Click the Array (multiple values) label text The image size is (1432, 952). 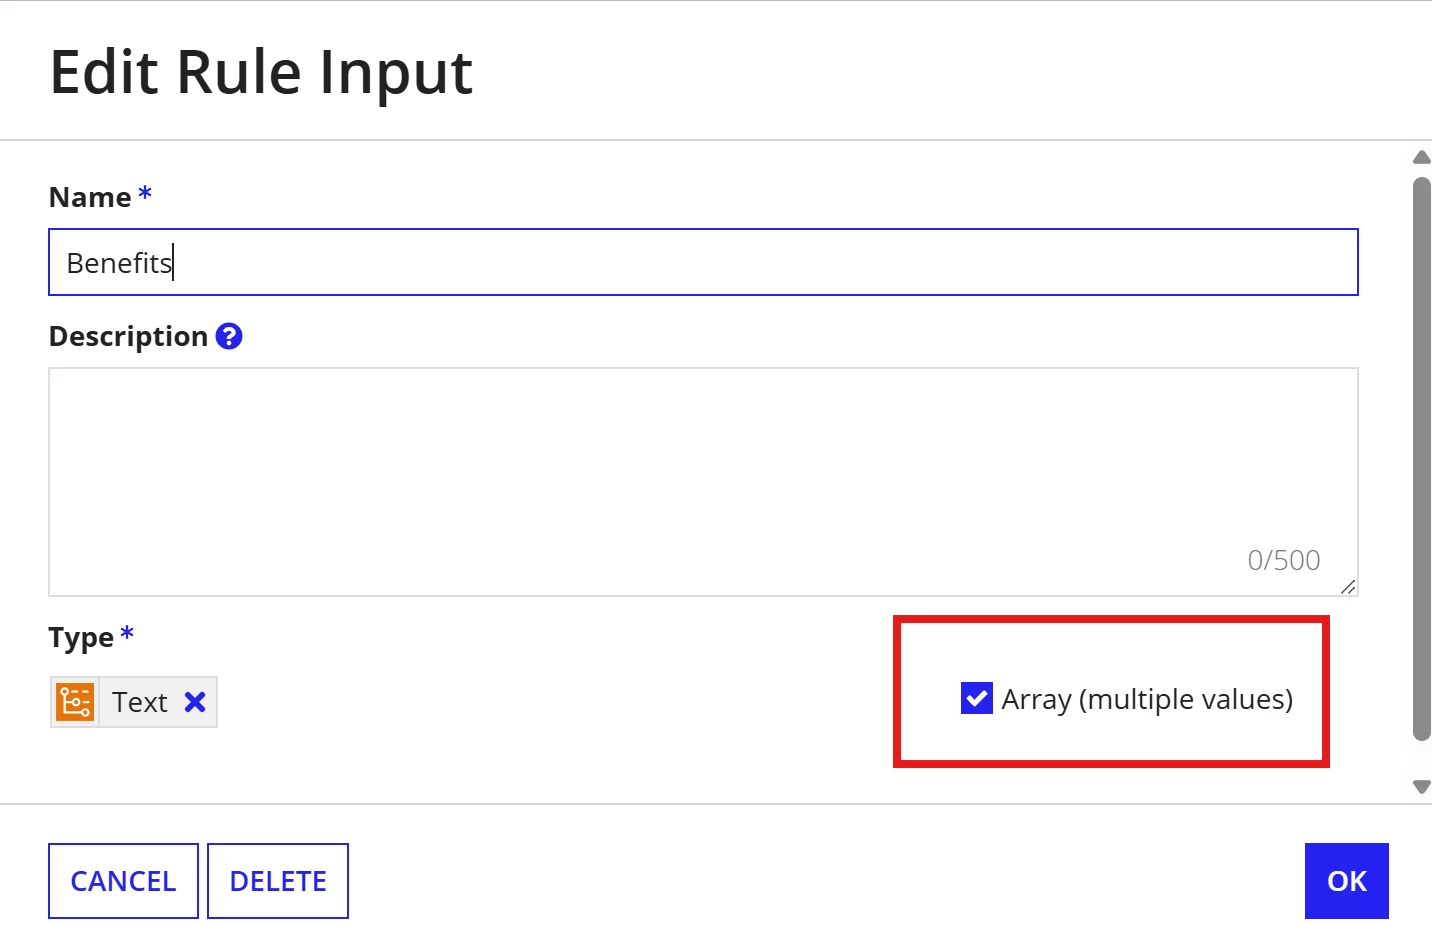(1147, 699)
